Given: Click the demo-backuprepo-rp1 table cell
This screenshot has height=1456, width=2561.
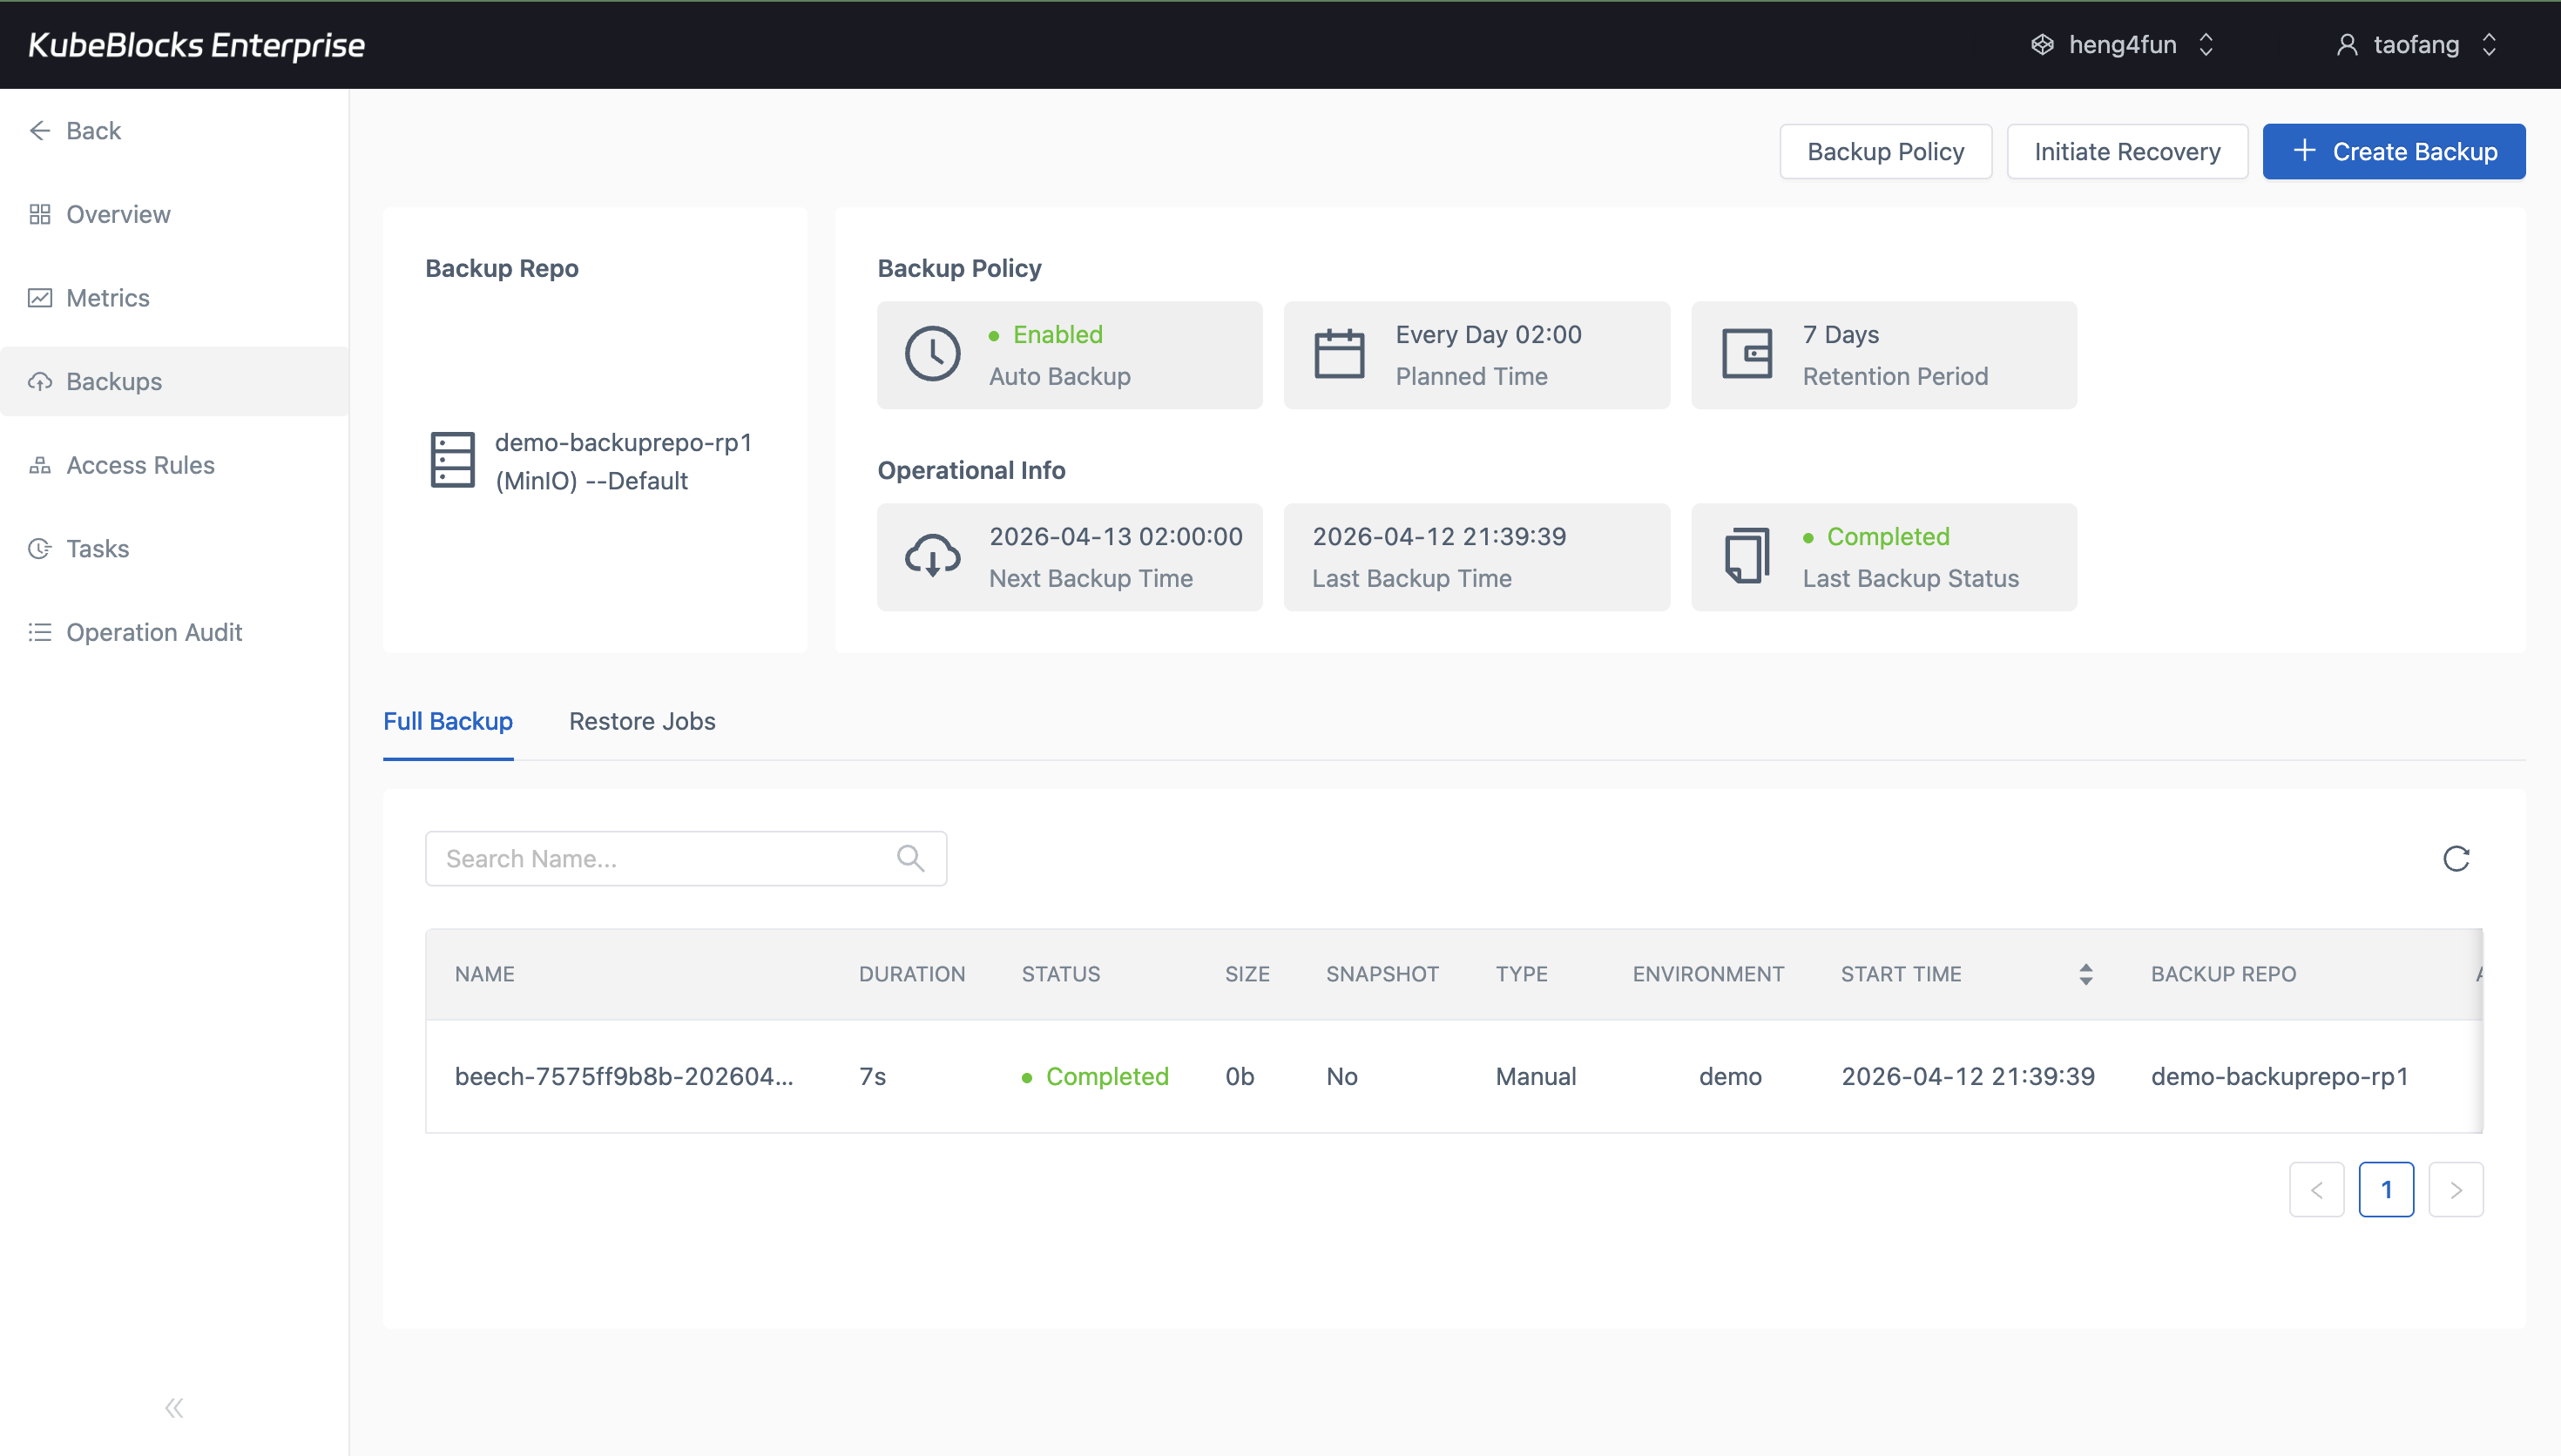Looking at the screenshot, I should point(2279,1076).
